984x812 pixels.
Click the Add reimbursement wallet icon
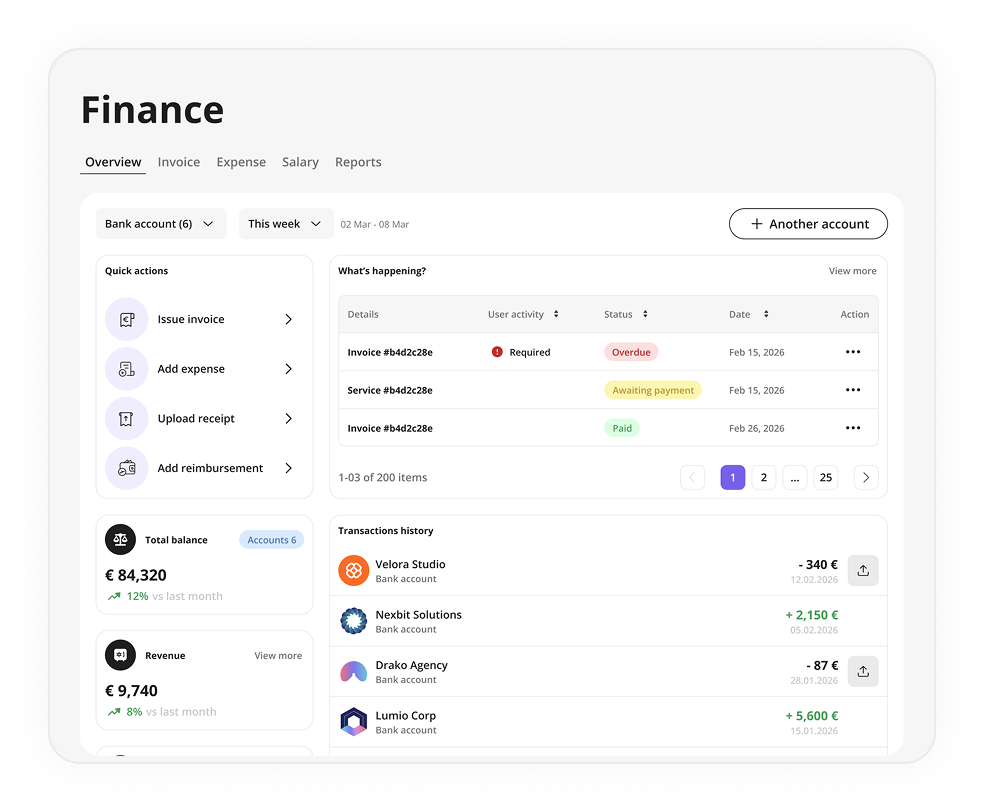point(126,468)
